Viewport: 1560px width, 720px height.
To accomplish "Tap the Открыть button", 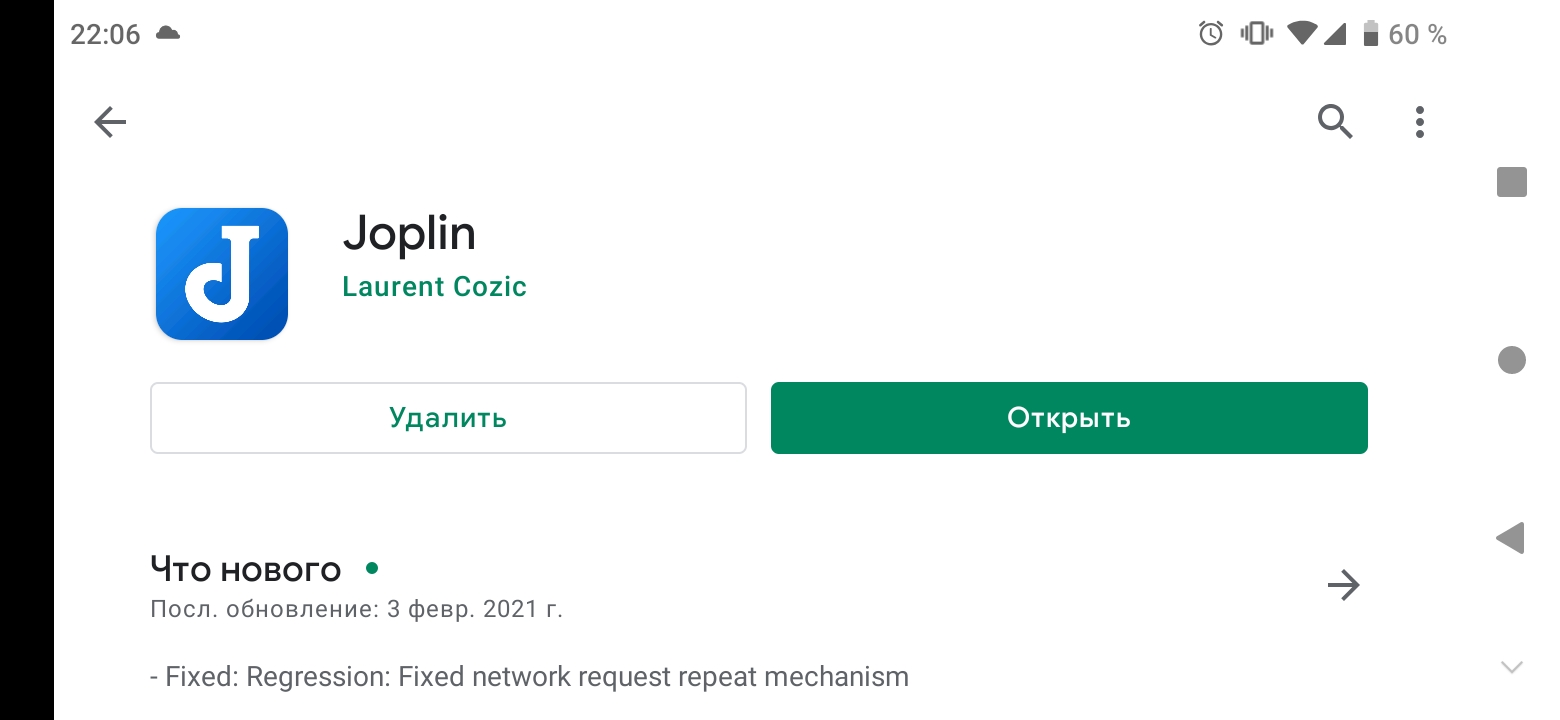I will tap(1069, 418).
